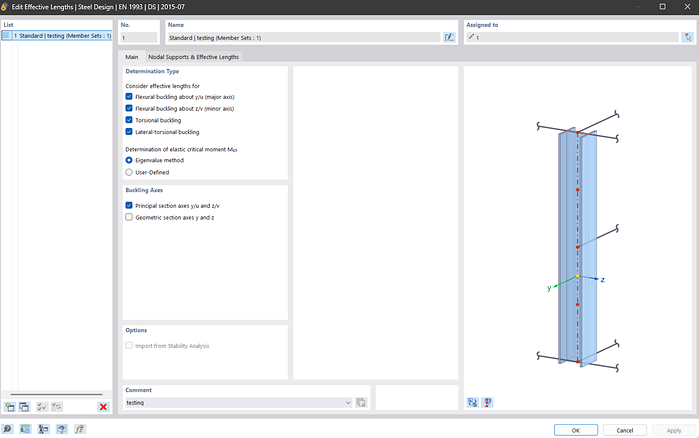This screenshot has height=438, width=699.
Task: Expand the Comment dropdown arrow
Action: [348, 402]
